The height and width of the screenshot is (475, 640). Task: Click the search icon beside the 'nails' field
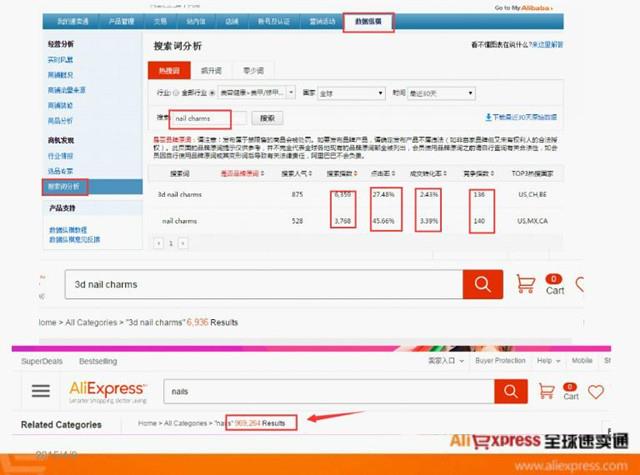511,391
